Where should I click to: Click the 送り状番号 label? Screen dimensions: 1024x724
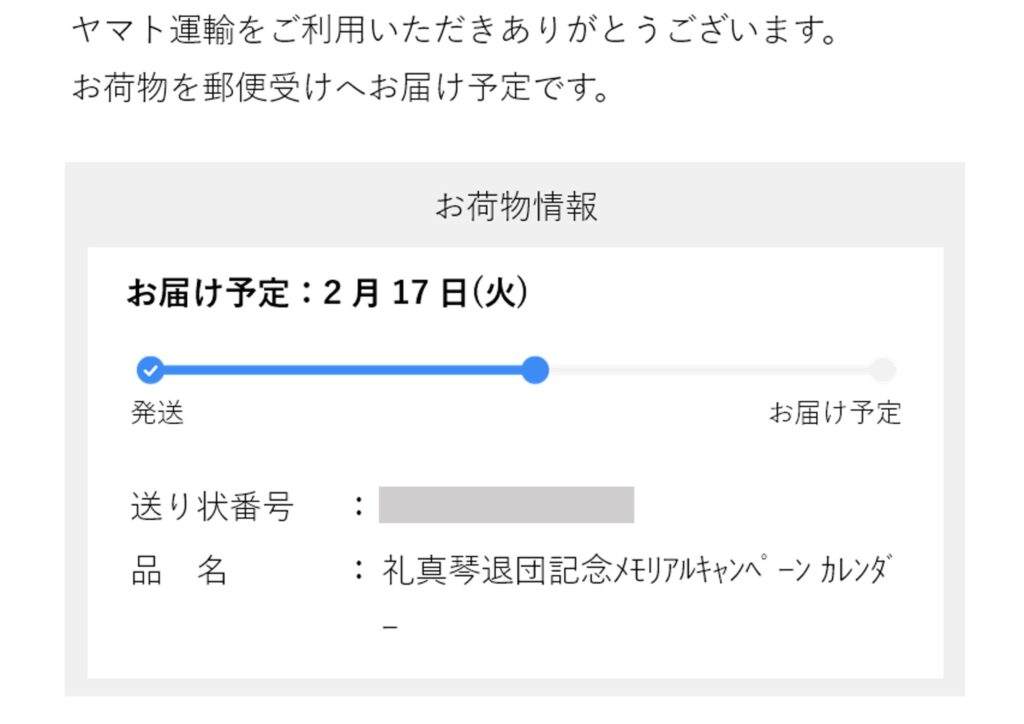212,506
